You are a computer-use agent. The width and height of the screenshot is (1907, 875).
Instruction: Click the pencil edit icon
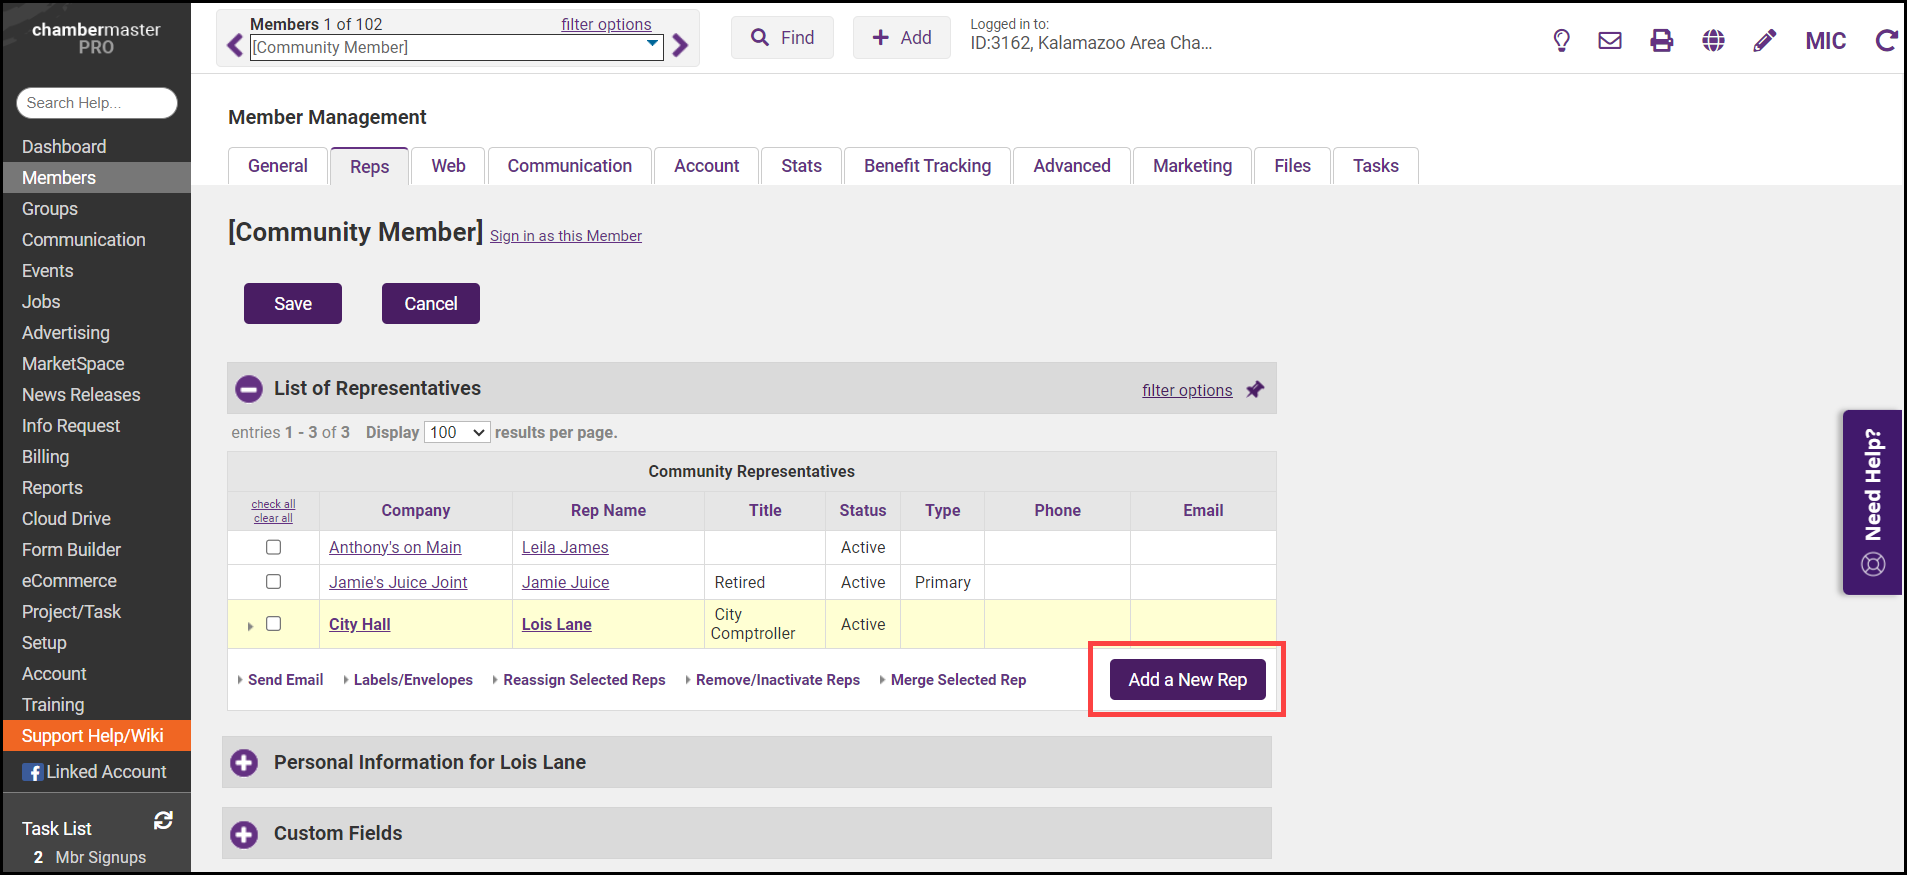pyautogui.click(x=1765, y=40)
